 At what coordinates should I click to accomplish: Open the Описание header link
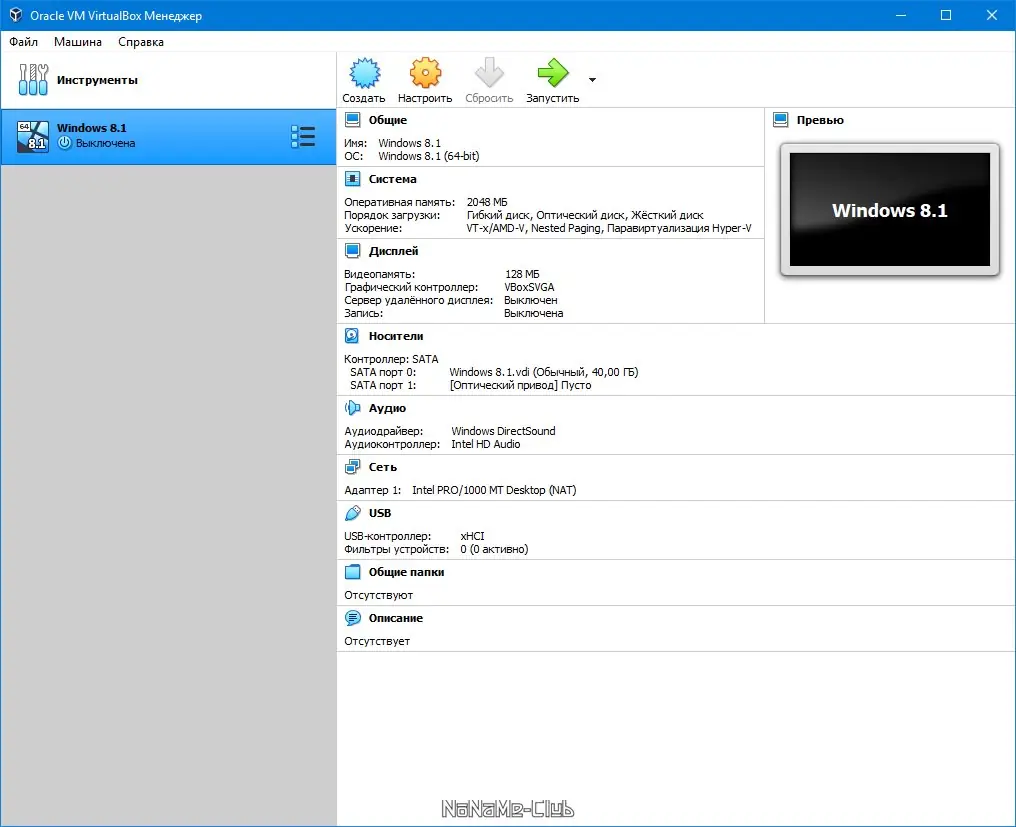(396, 618)
